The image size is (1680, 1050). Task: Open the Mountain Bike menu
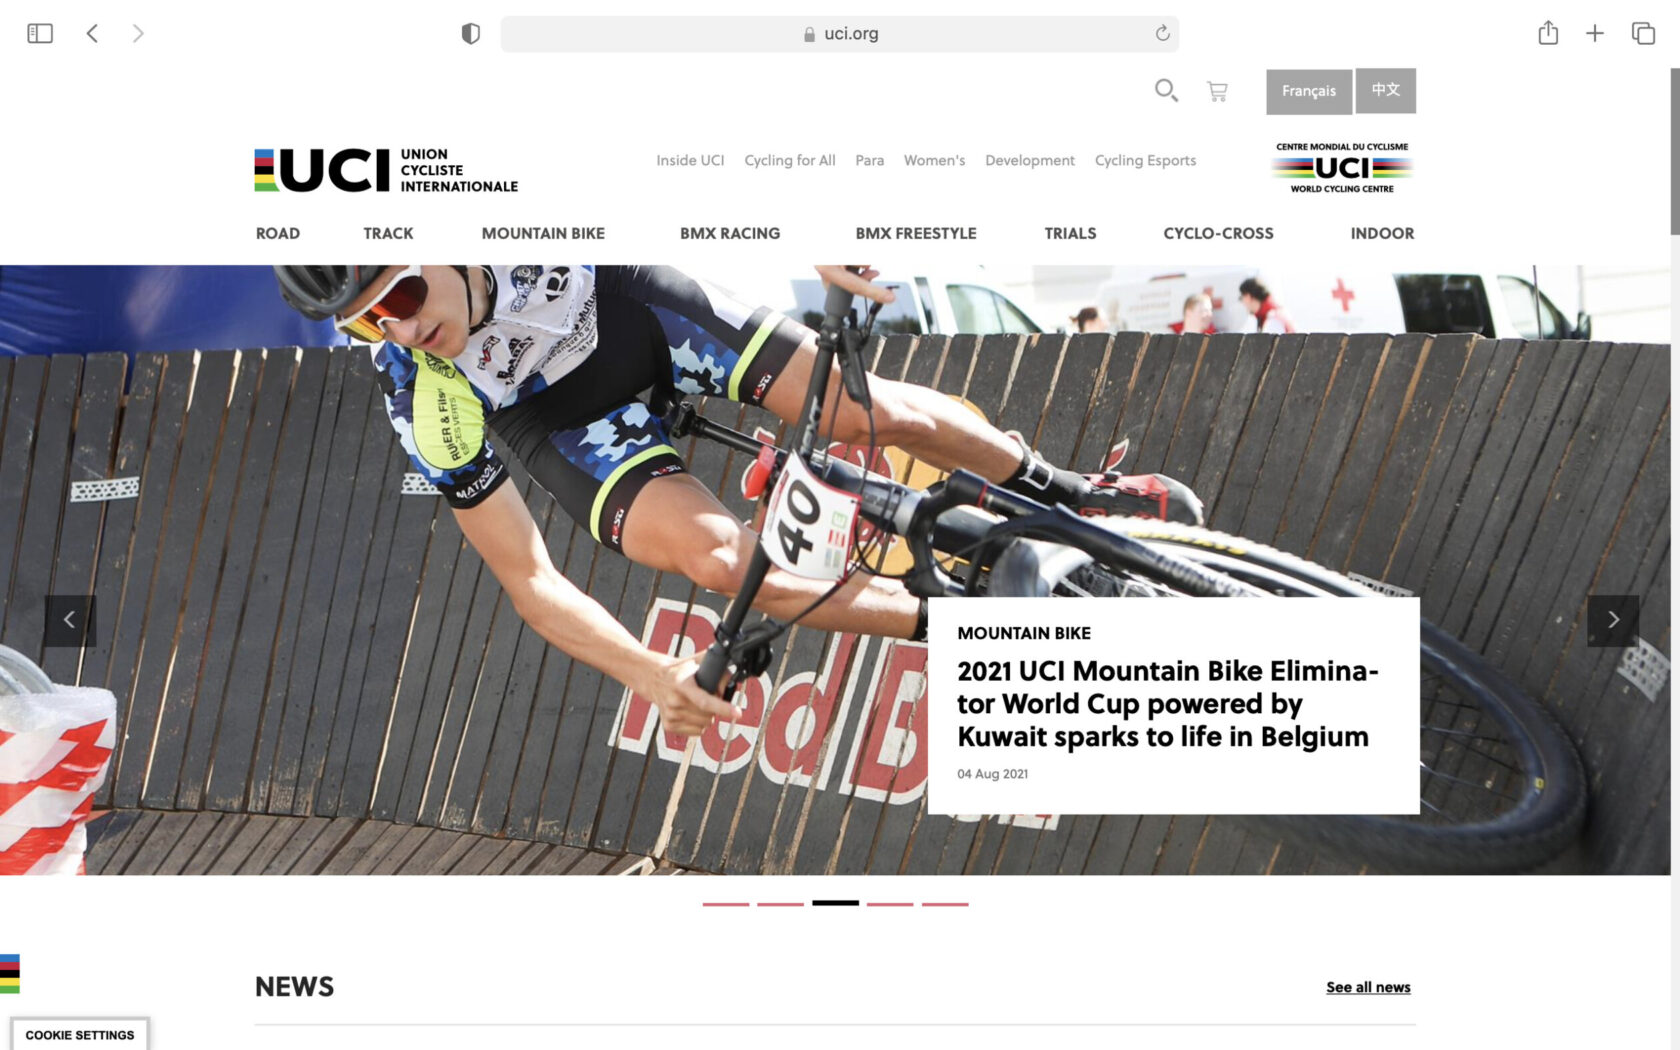coord(543,233)
